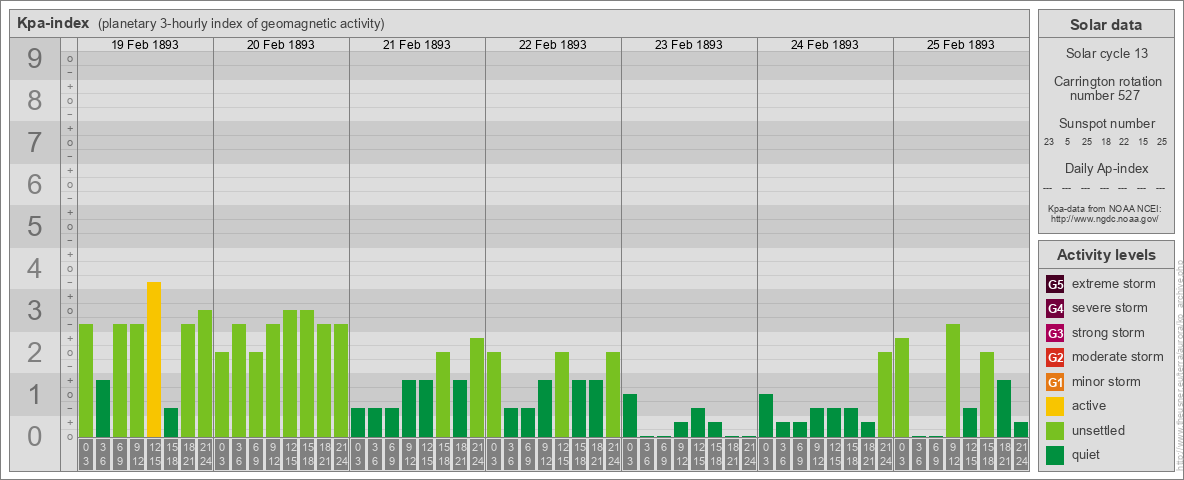Click the 'Solar cycle 13' text
The width and height of the screenshot is (1184, 480).
1106,54
